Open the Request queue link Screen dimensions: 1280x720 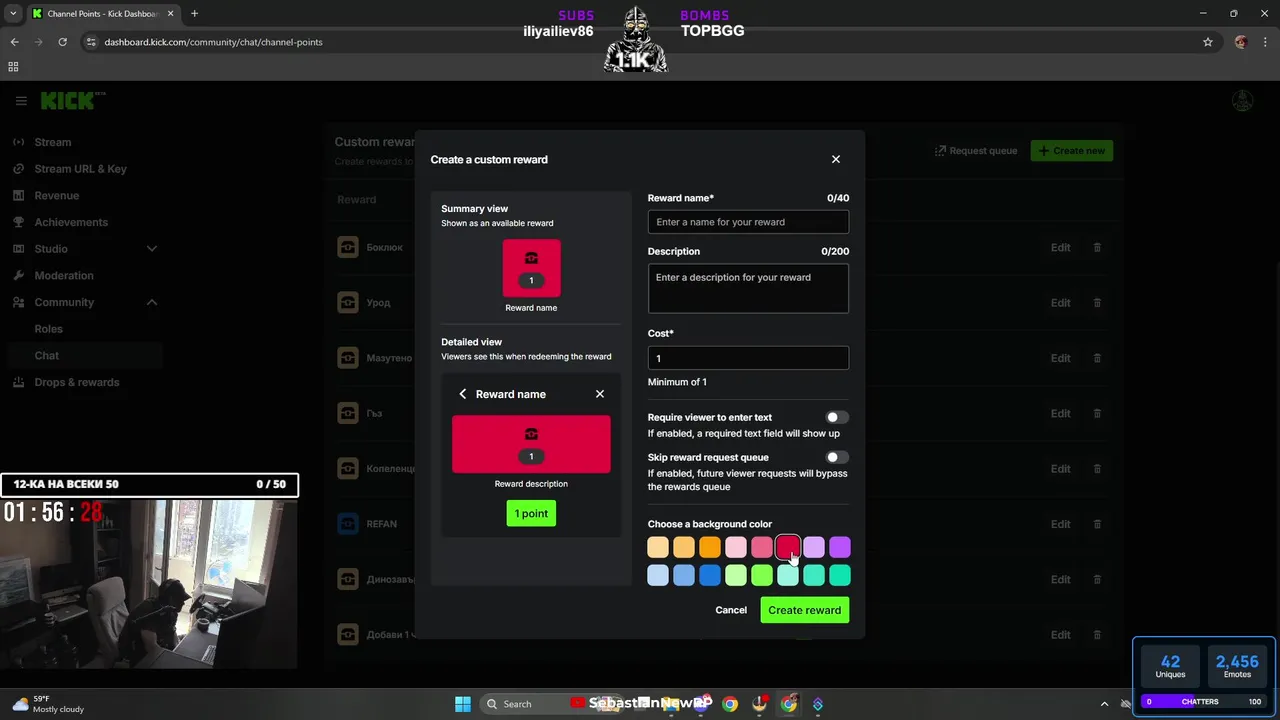coord(976,151)
